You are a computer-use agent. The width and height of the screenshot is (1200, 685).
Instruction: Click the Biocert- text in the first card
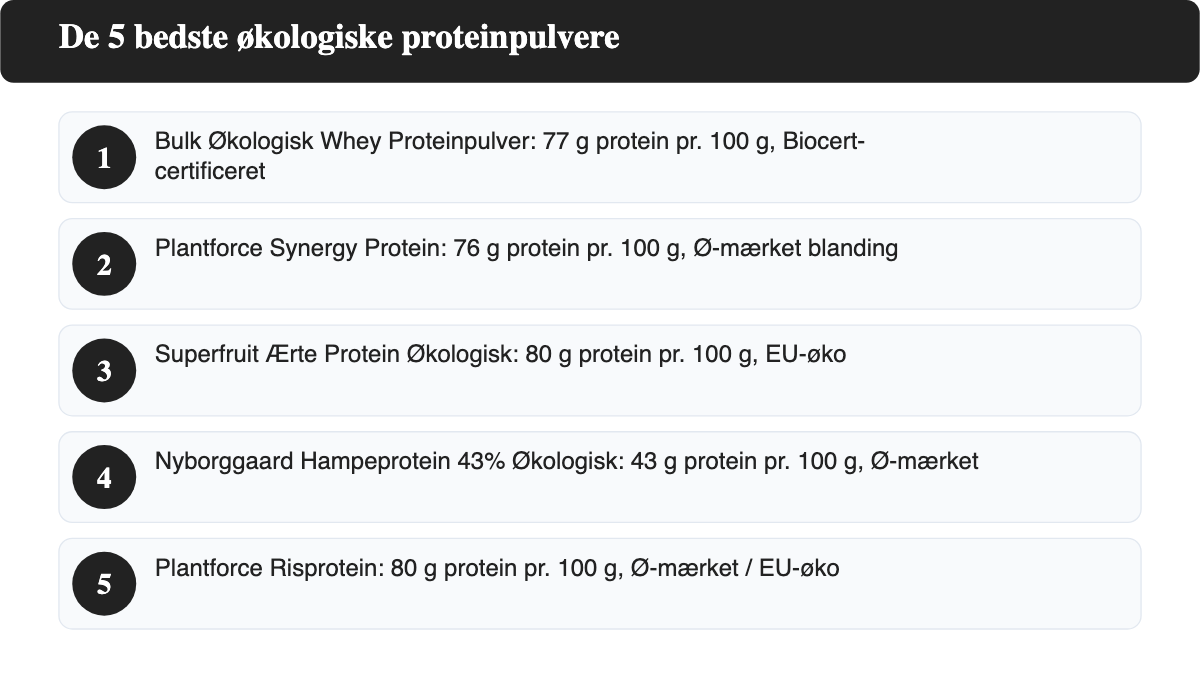click(x=824, y=142)
